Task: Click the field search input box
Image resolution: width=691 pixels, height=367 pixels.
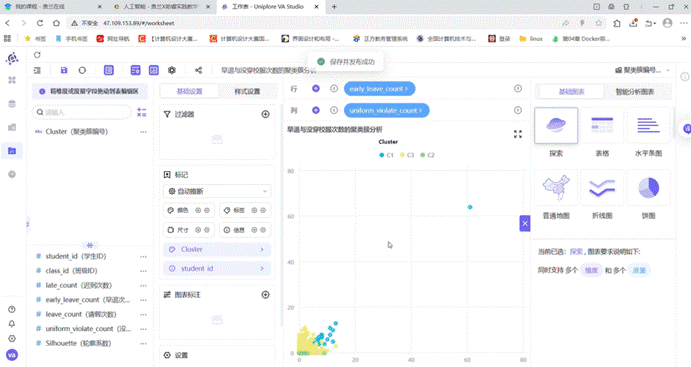Action: click(x=82, y=112)
